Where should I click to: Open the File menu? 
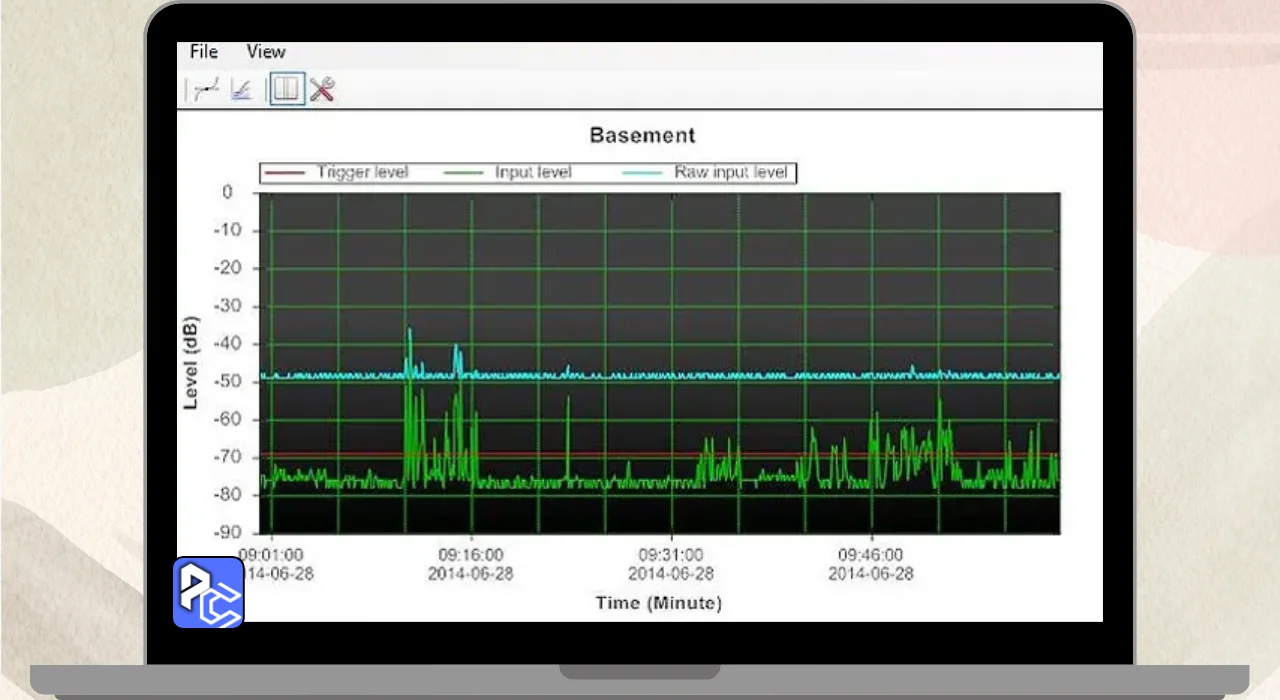pos(203,52)
